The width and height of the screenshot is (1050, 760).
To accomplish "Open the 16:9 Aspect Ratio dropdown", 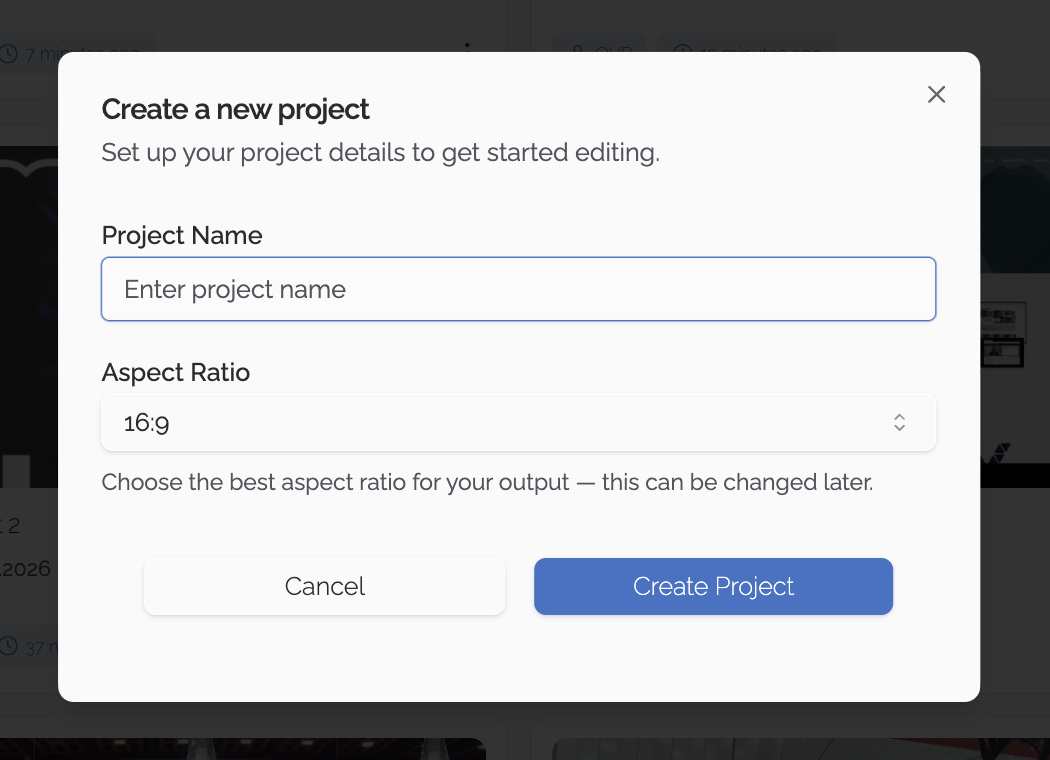I will (518, 422).
